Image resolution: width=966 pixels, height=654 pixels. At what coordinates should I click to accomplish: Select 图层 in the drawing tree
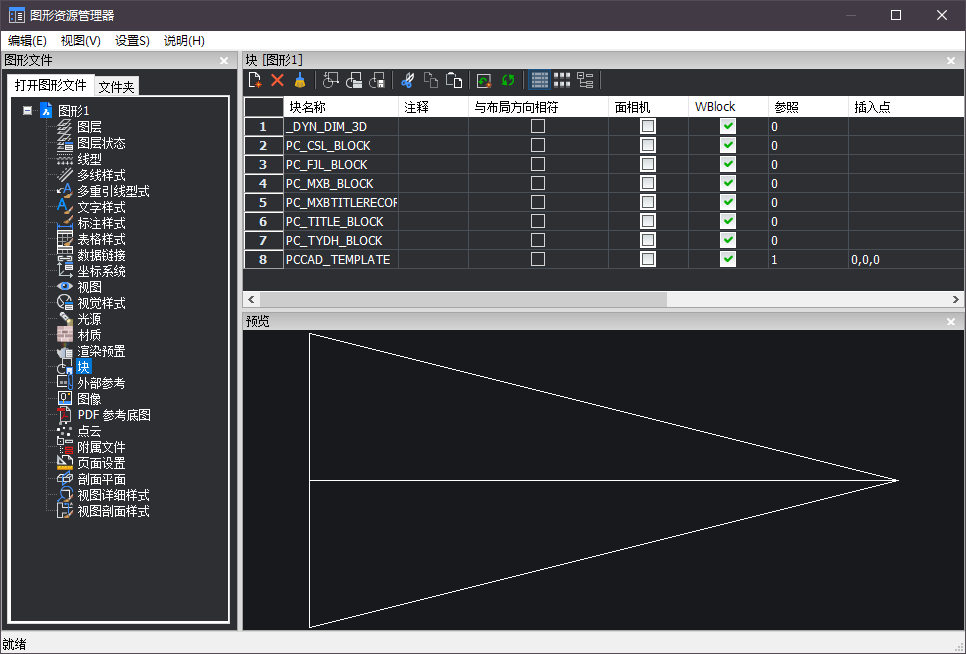pos(89,127)
